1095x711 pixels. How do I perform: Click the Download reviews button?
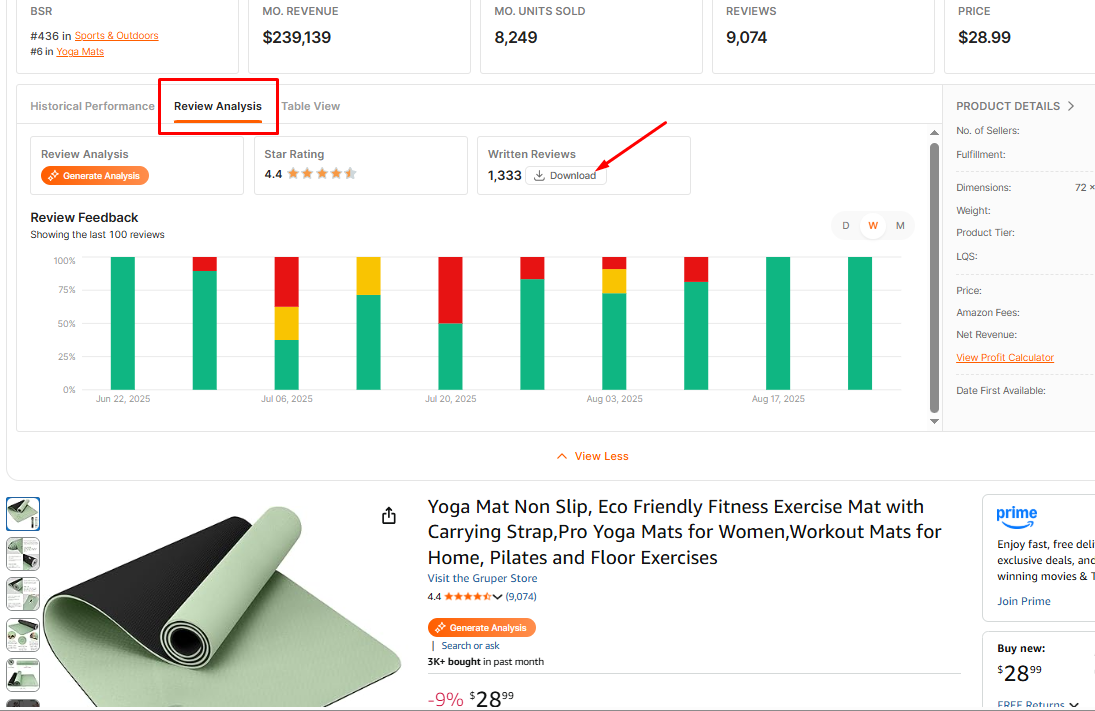point(566,176)
